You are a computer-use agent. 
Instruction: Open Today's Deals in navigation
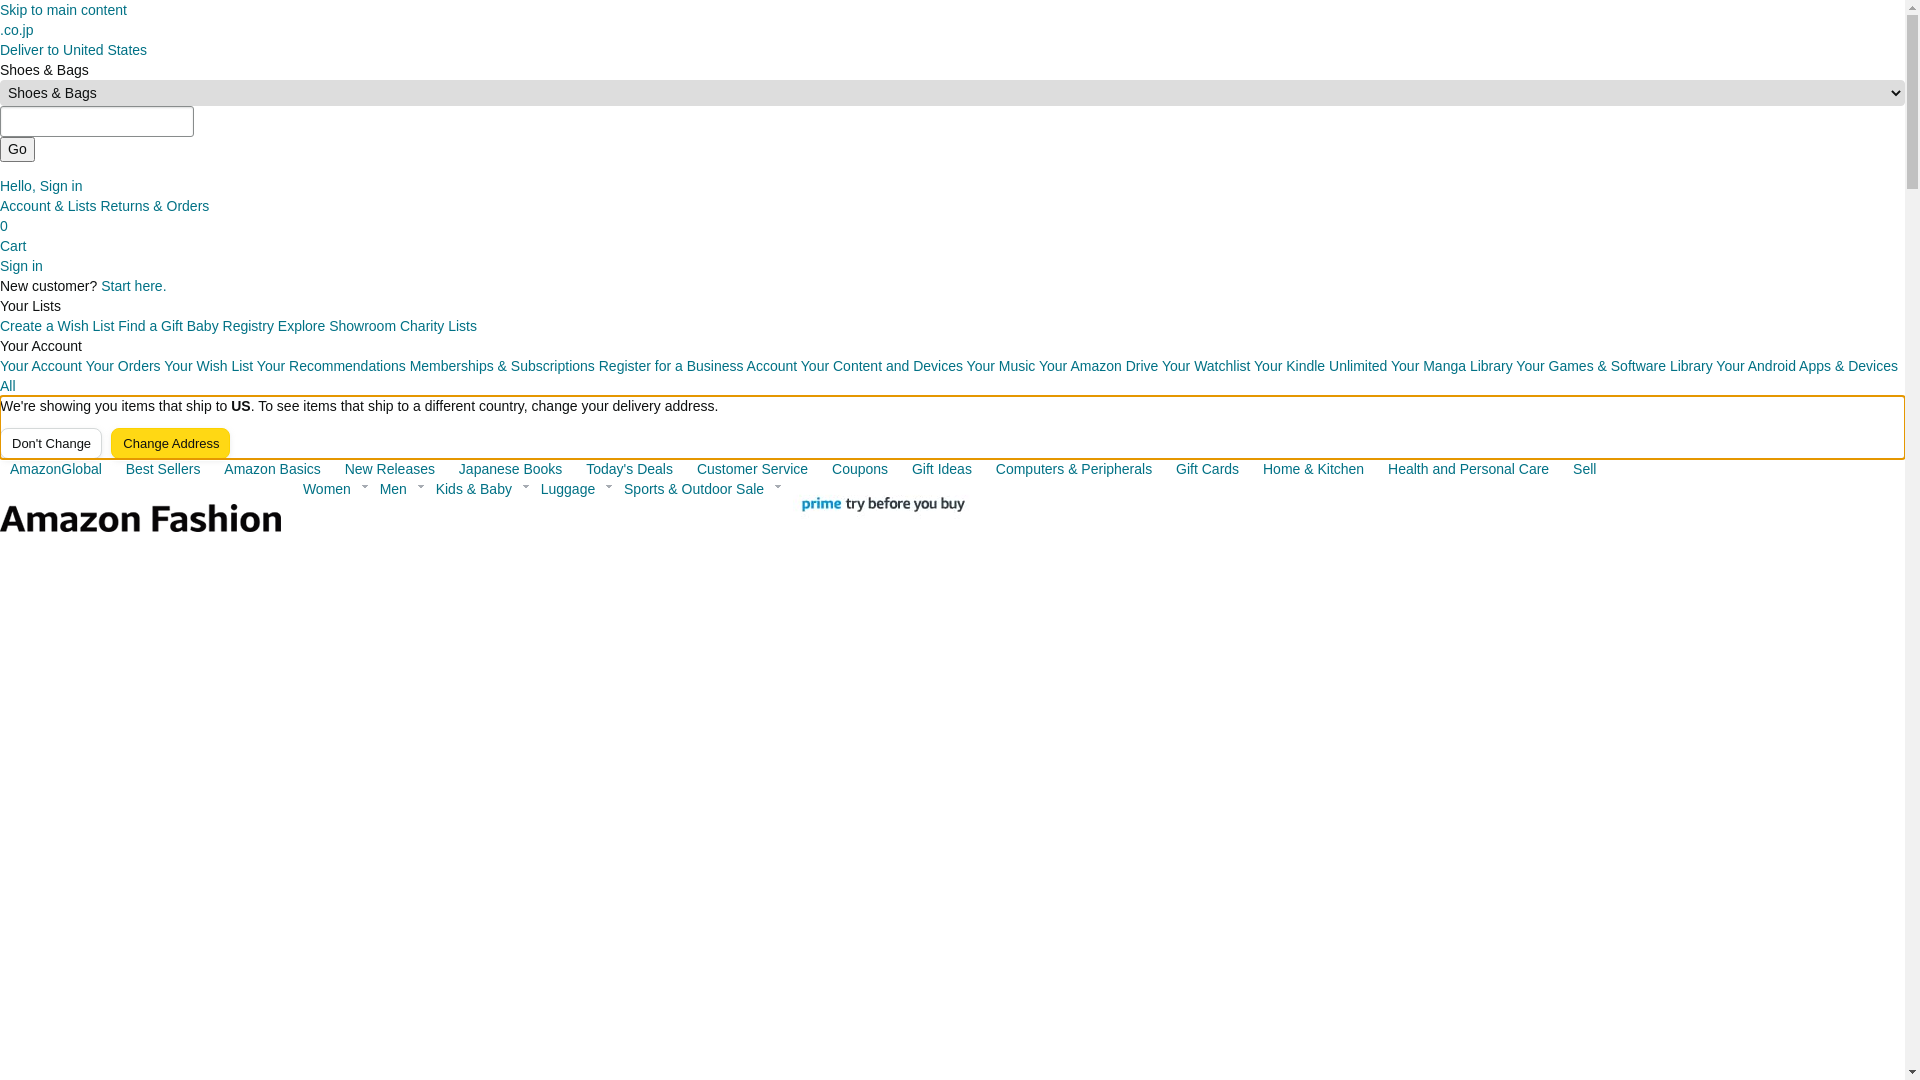pyautogui.click(x=629, y=469)
